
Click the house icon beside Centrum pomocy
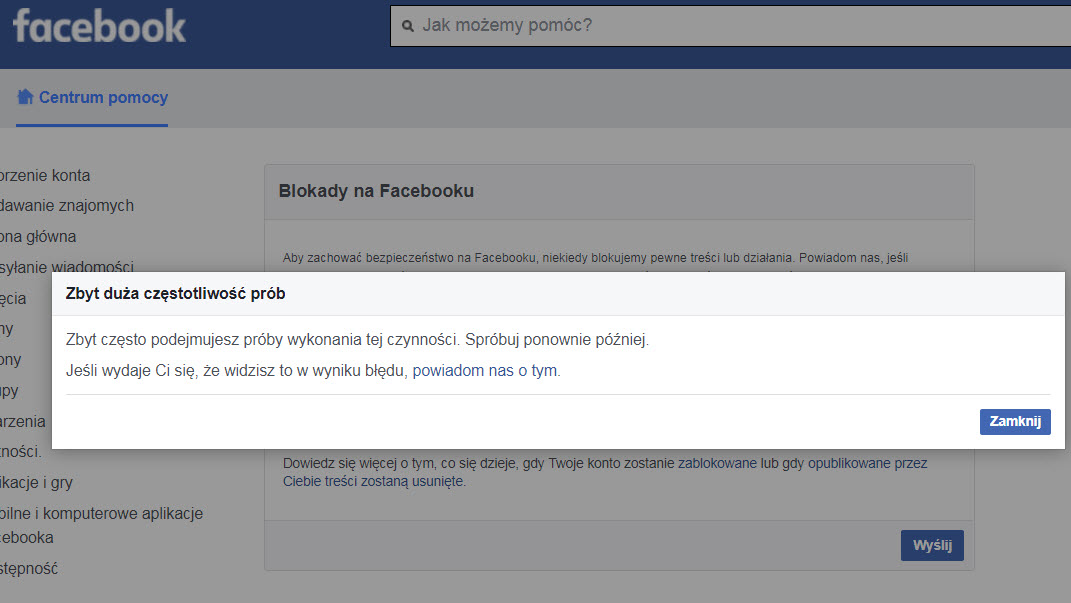25,97
